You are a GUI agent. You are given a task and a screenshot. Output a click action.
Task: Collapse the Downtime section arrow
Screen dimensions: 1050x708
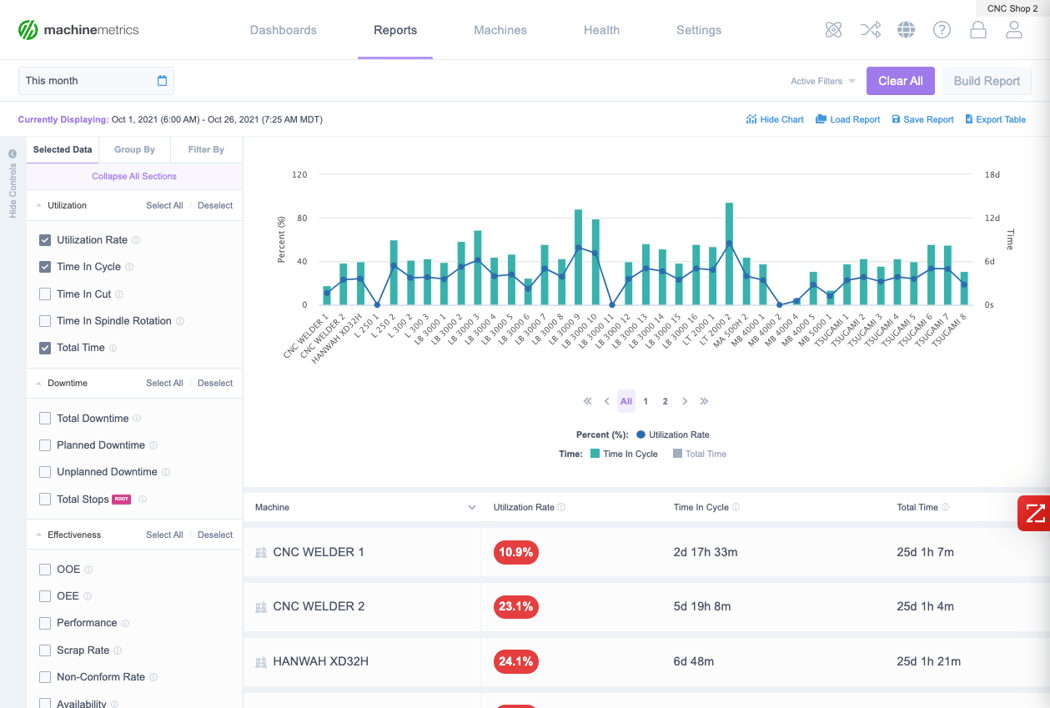point(39,383)
